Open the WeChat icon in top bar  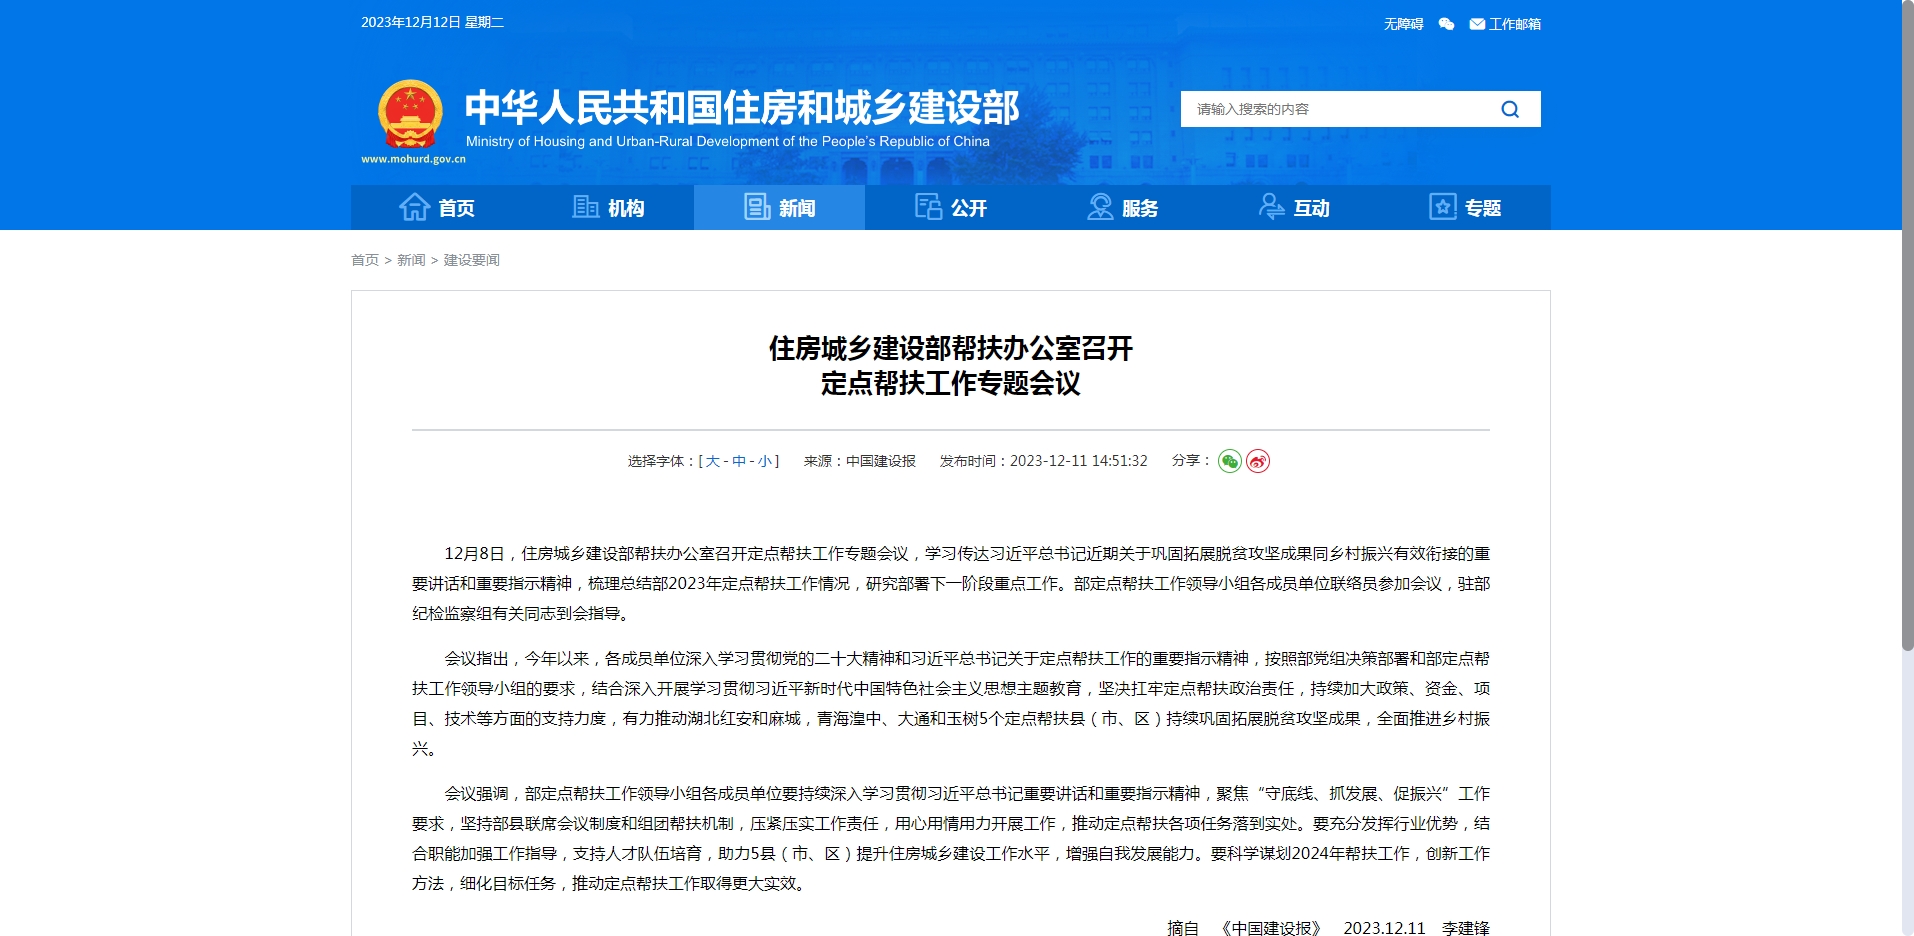(1446, 24)
